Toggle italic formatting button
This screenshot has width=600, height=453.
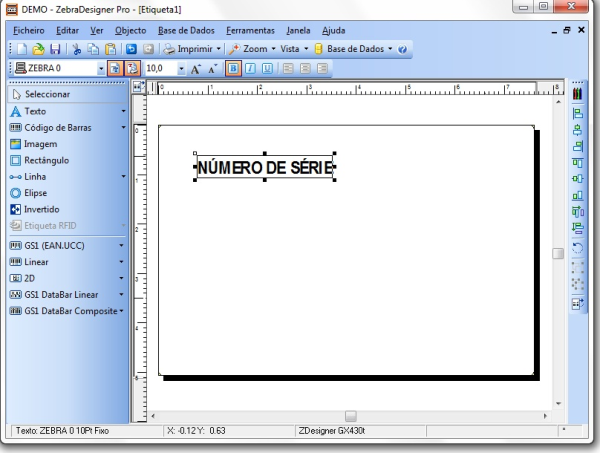[250, 69]
